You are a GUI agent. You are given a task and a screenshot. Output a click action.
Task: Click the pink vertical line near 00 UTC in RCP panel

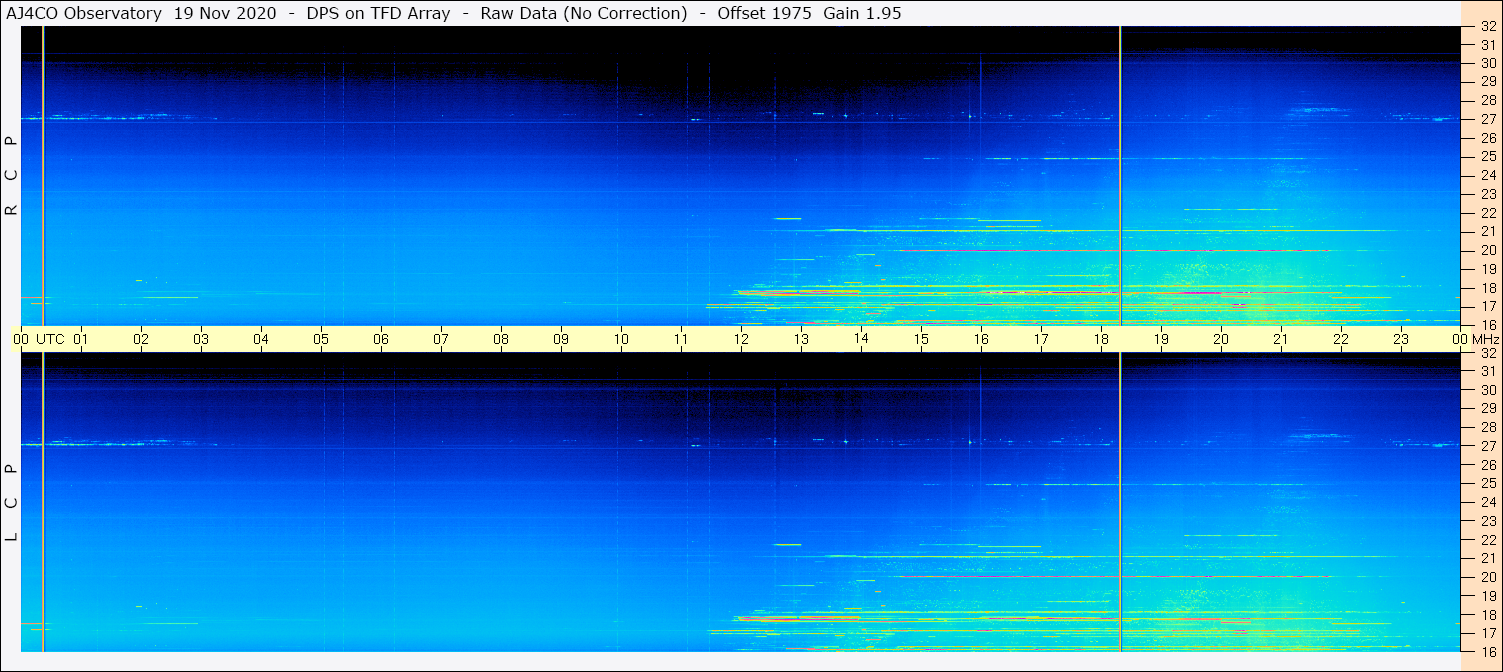click(x=43, y=175)
